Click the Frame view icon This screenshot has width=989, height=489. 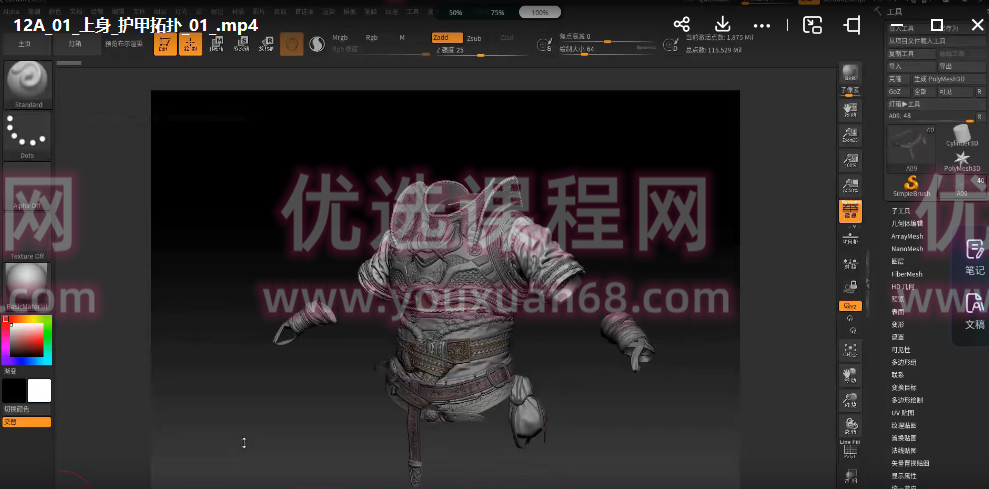pyautogui.click(x=850, y=351)
